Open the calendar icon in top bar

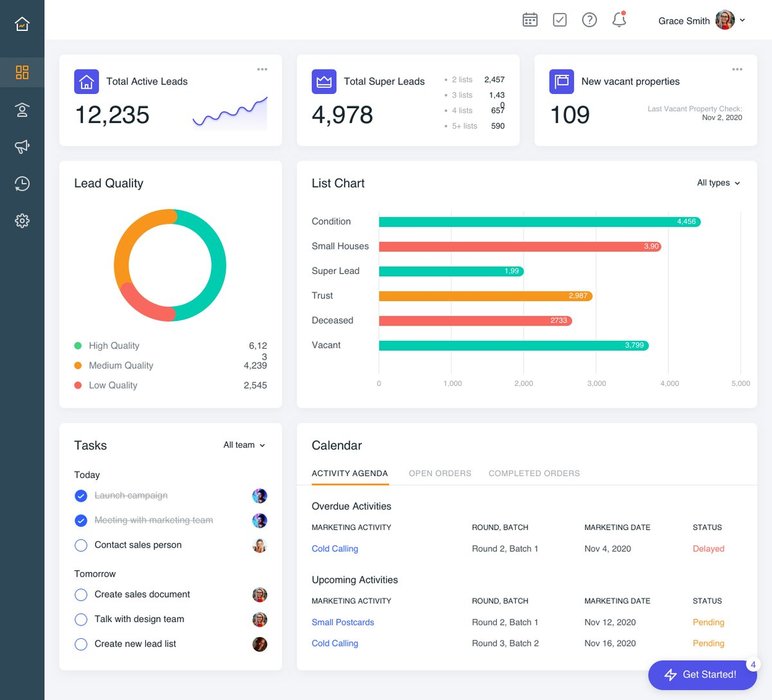tap(530, 20)
